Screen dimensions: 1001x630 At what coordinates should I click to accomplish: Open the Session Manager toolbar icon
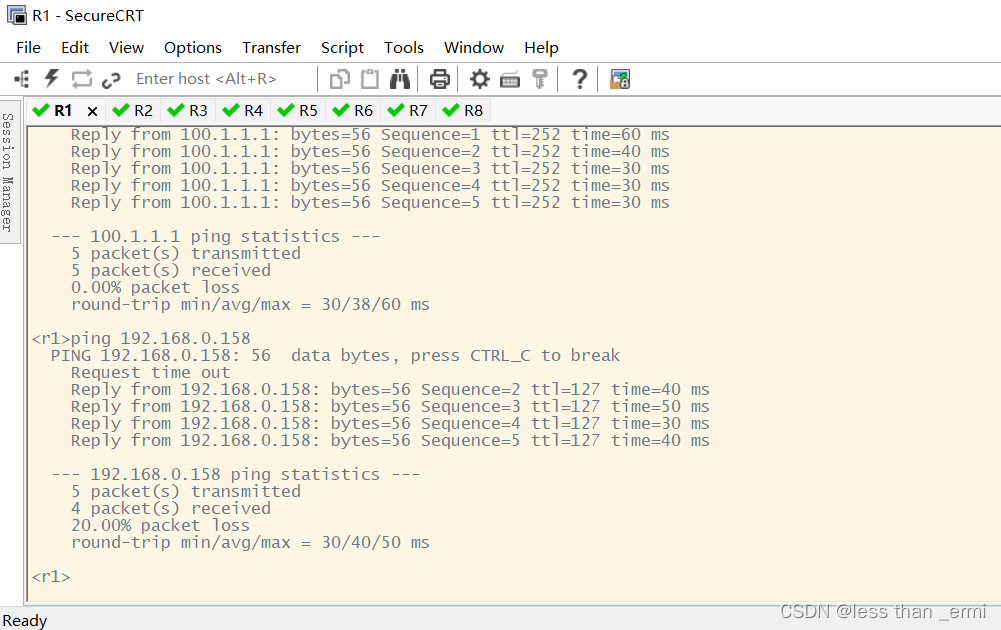tap(22, 79)
